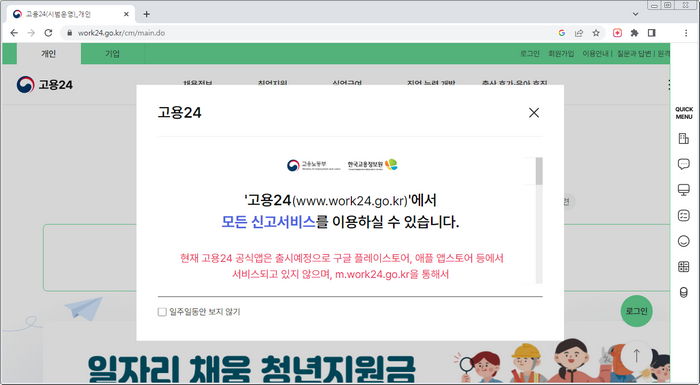Open the site's three-dot full menu
Image resolution: width=700 pixels, height=385 pixels.
(x=668, y=84)
